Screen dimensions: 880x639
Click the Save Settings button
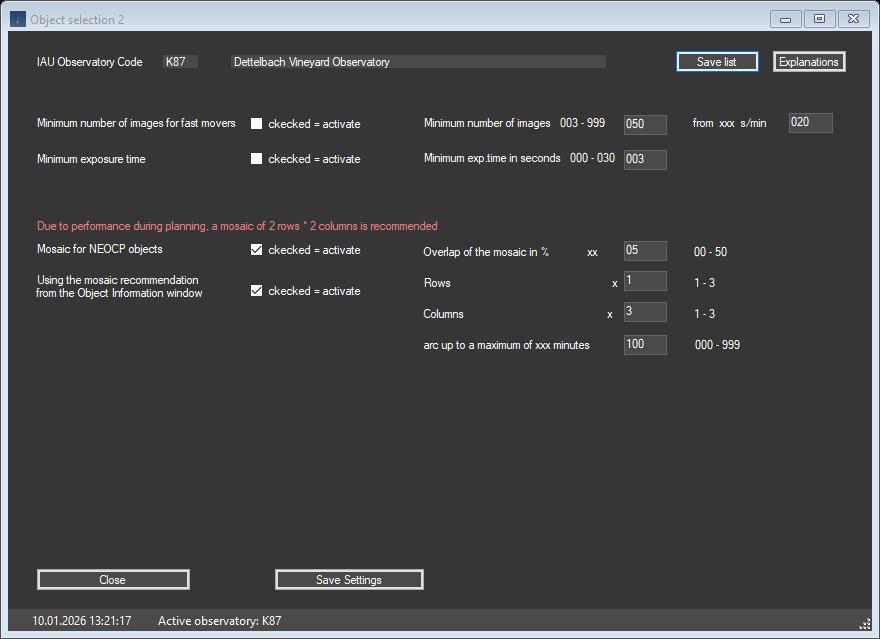click(348, 579)
